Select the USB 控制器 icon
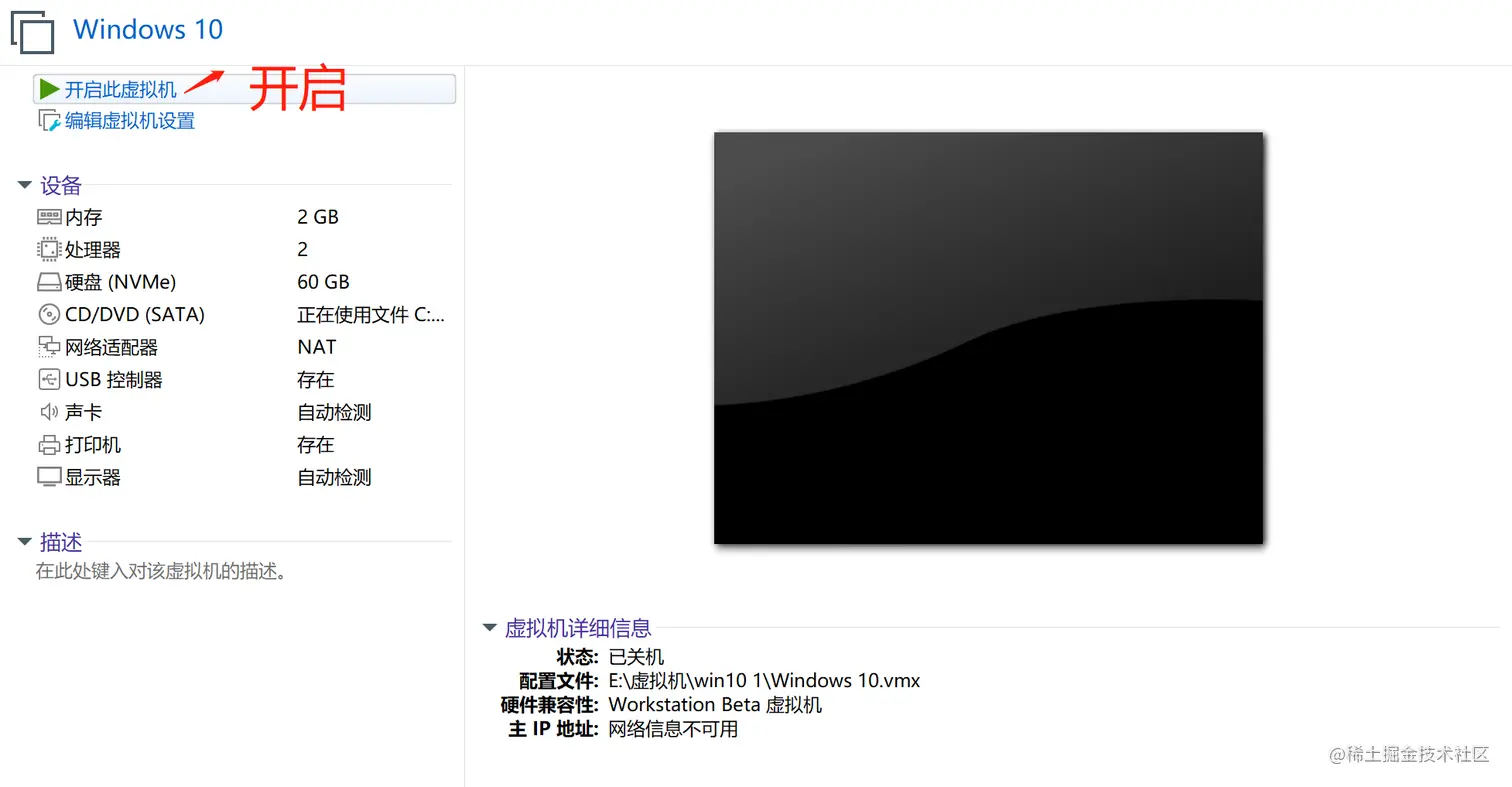 point(49,379)
